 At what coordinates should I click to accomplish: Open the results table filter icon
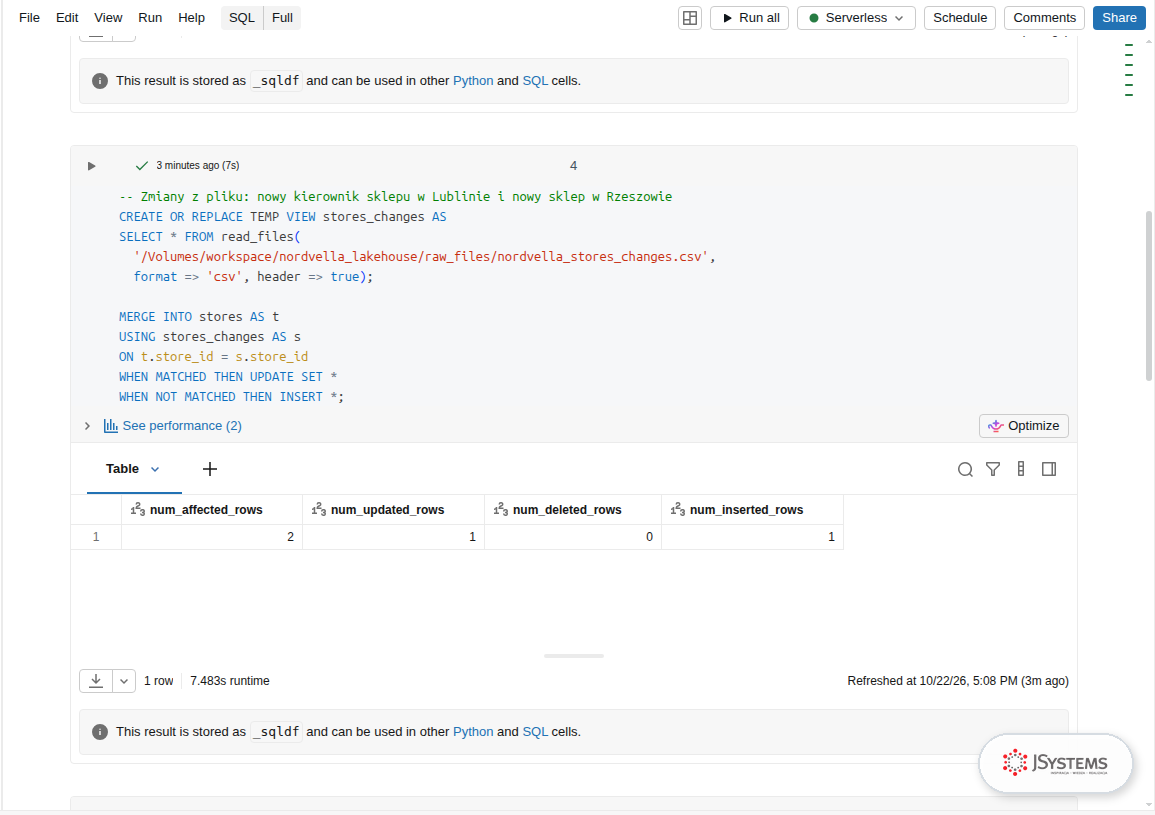tap(993, 469)
